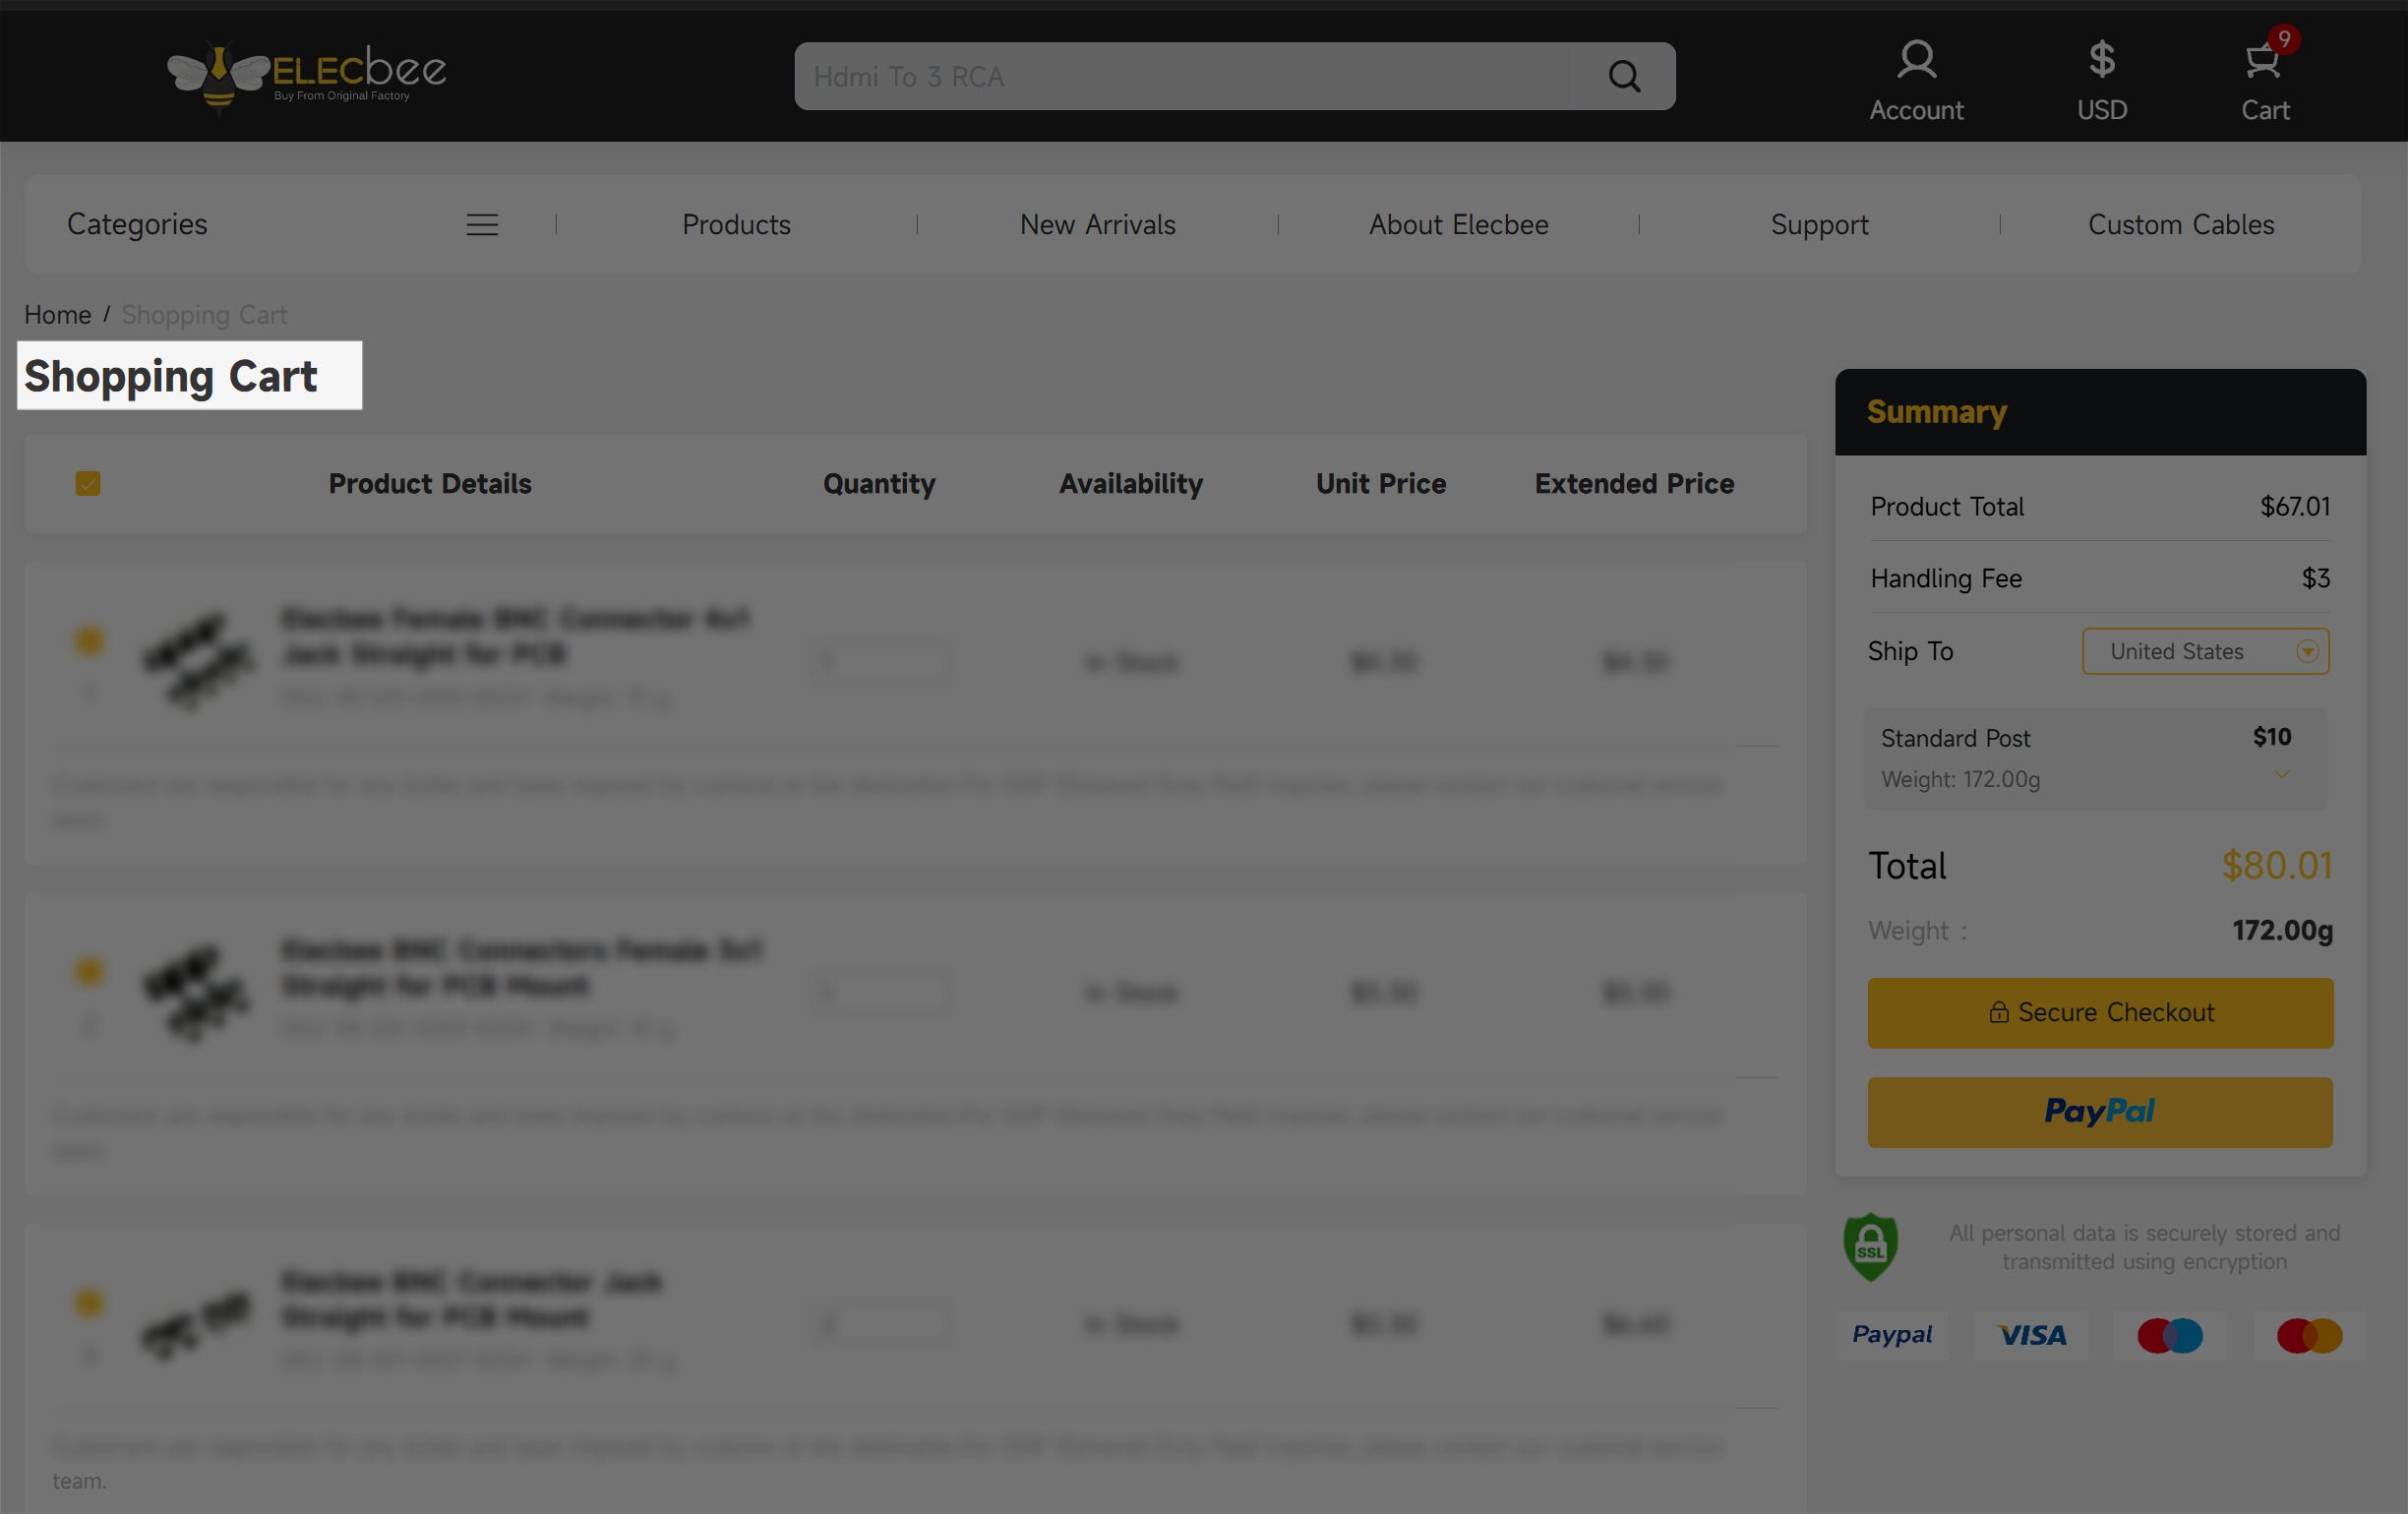Click the USD dollar currency icon
This screenshot has width=2408, height=1514.
pyautogui.click(x=2101, y=60)
